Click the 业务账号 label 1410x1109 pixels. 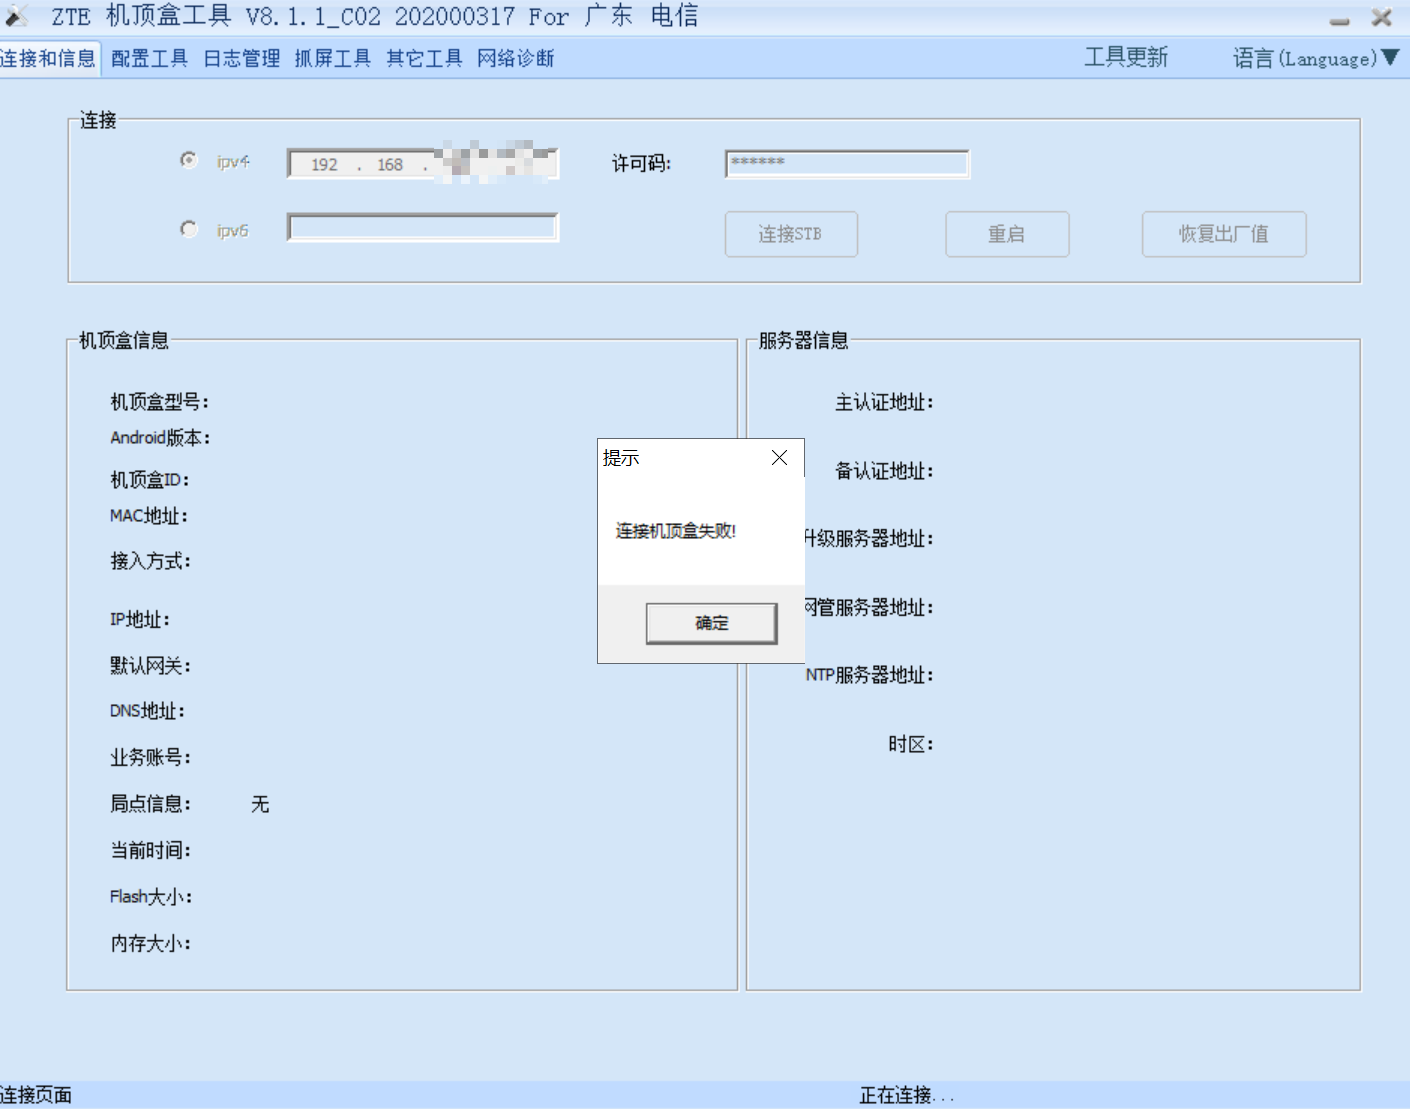[150, 757]
